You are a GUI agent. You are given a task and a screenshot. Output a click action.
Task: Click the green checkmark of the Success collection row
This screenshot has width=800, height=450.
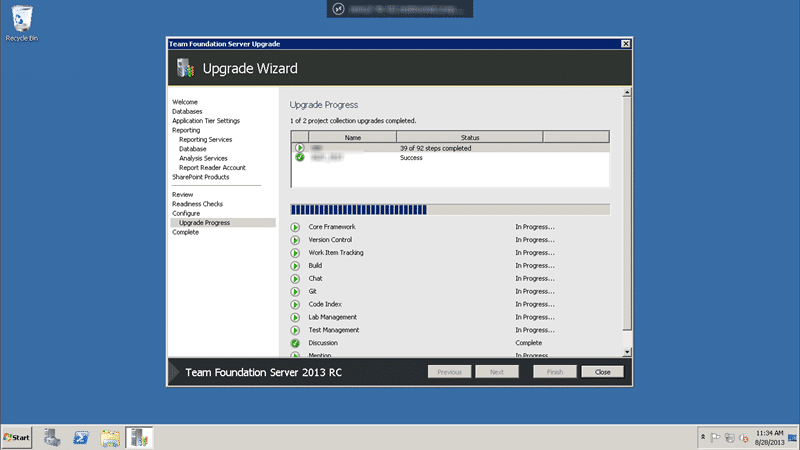[x=299, y=157]
